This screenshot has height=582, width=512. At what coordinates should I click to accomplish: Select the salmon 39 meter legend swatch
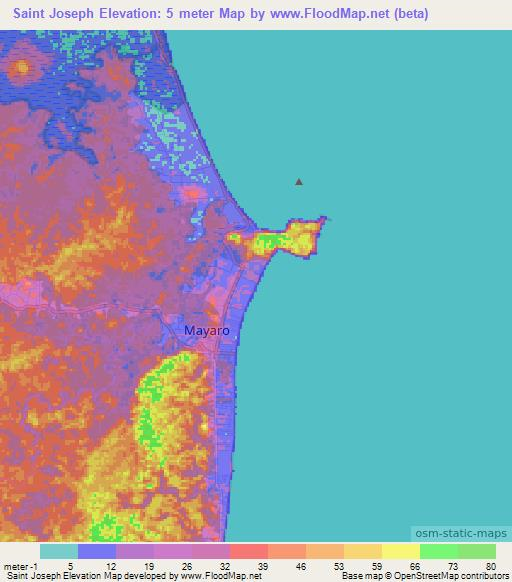click(287, 551)
